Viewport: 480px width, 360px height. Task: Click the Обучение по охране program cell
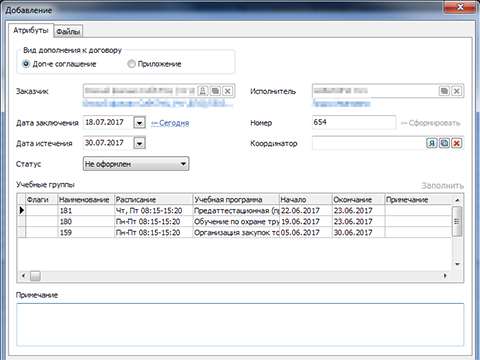pos(236,221)
